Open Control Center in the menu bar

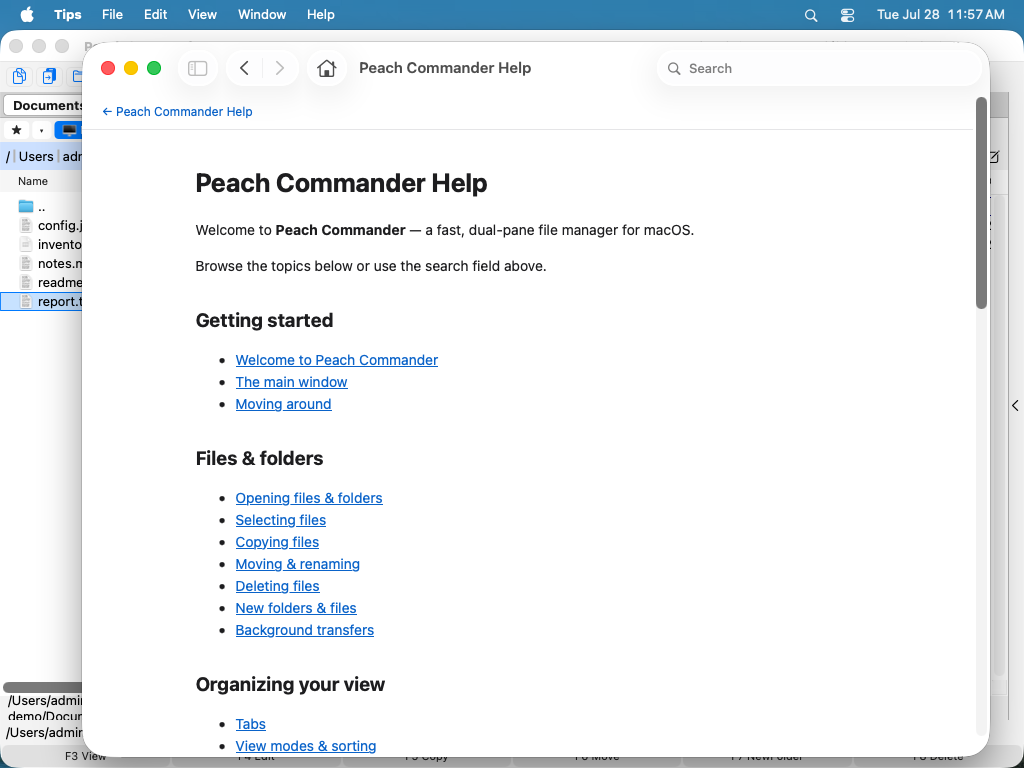tap(847, 15)
